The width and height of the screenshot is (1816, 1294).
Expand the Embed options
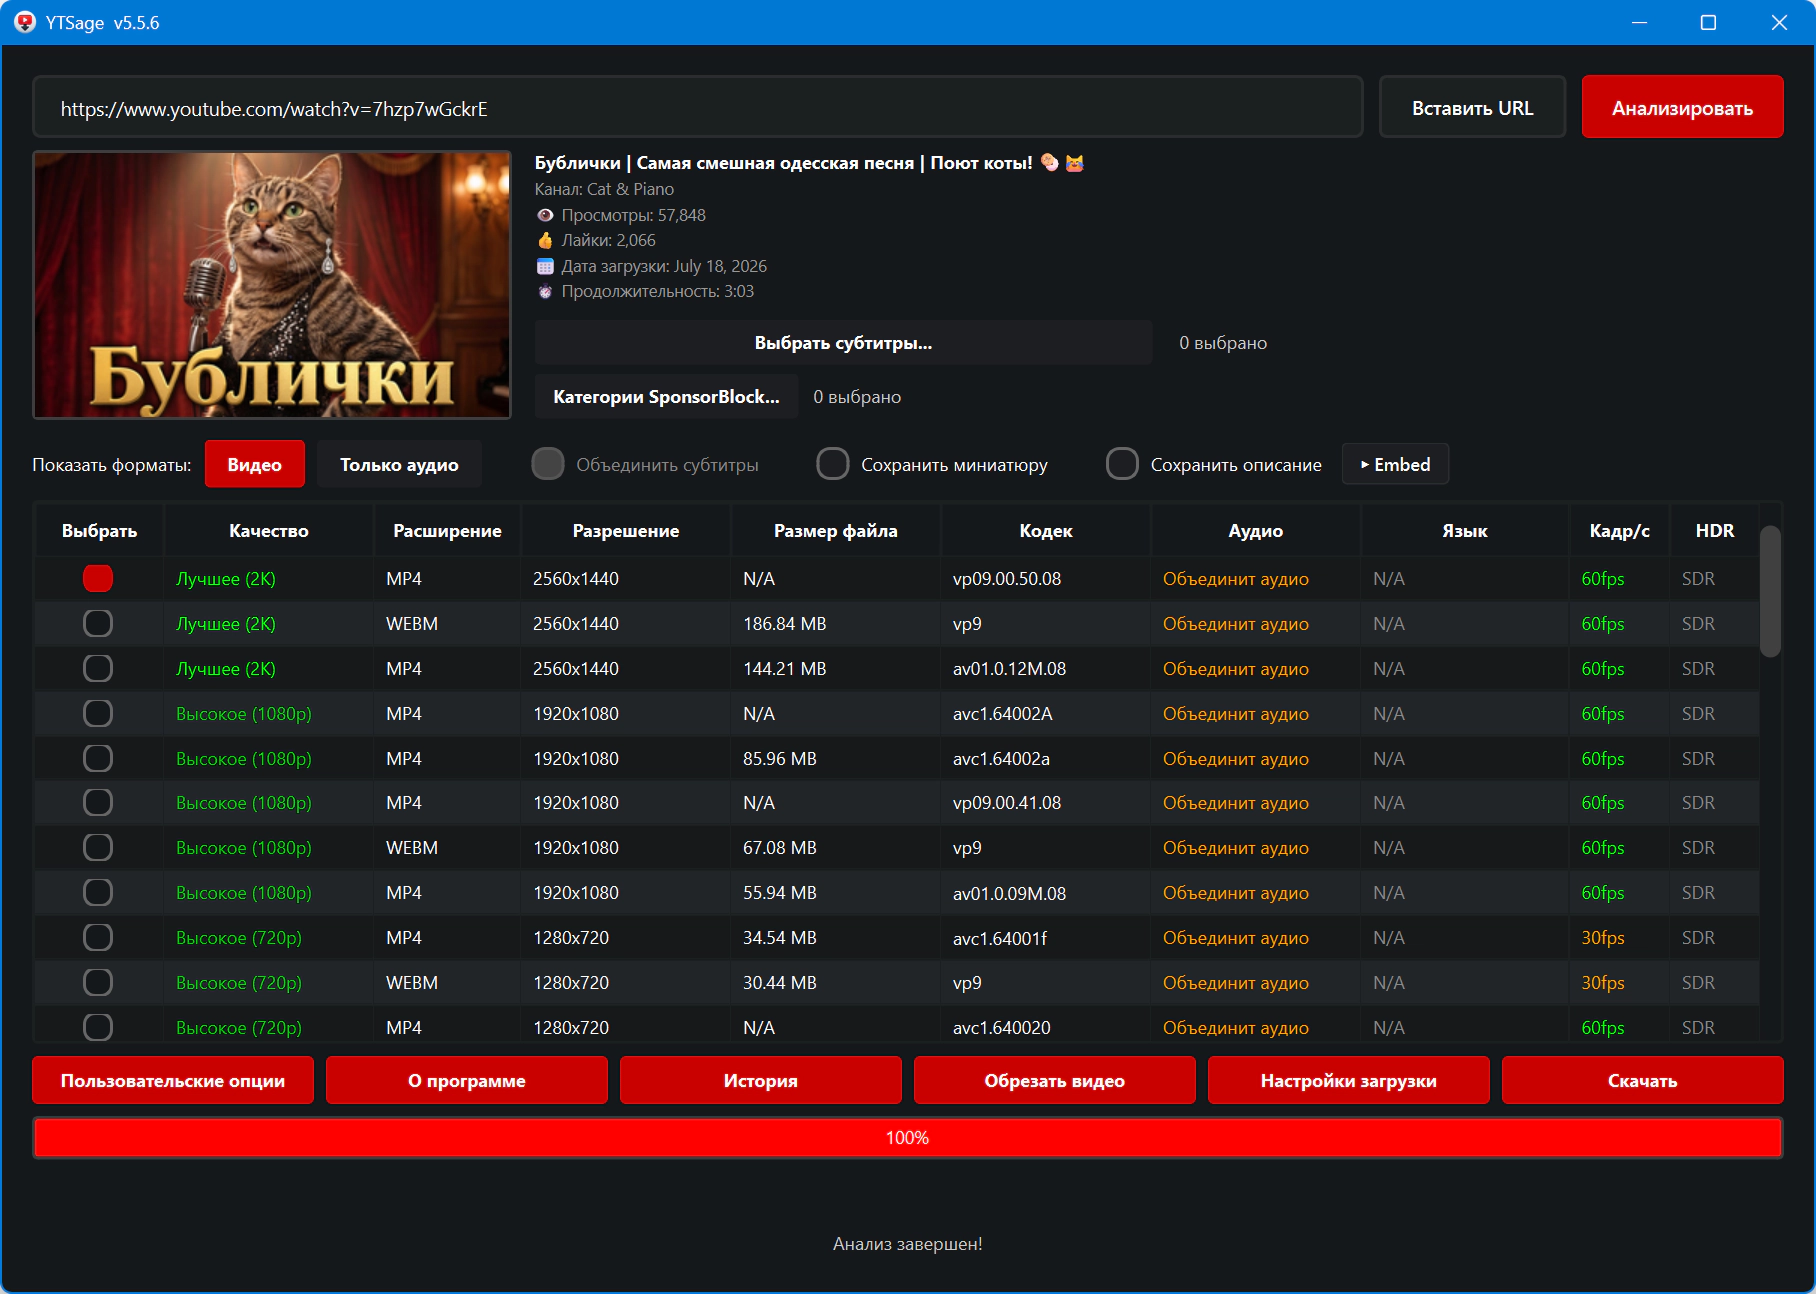click(x=1395, y=464)
